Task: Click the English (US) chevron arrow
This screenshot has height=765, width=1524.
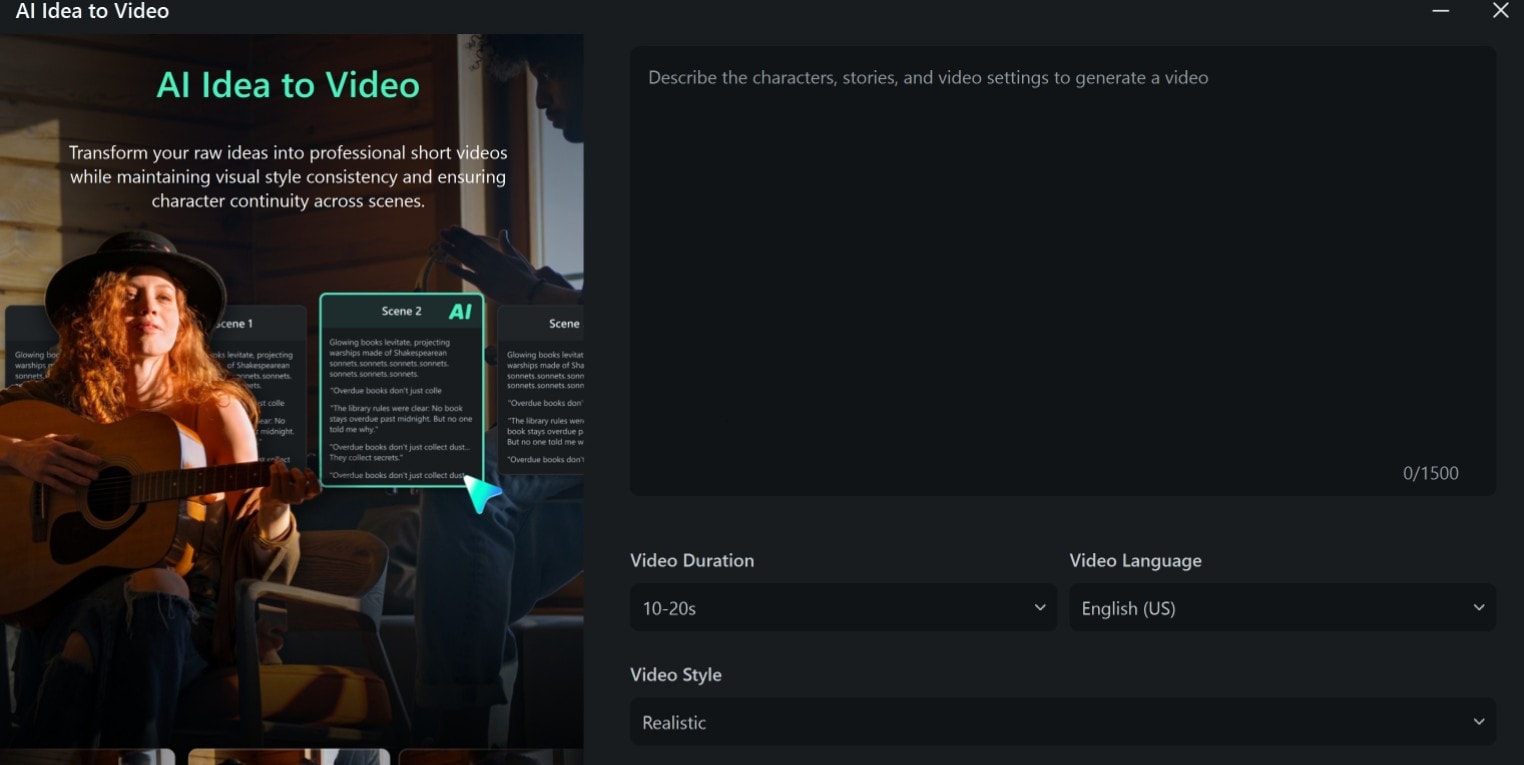Action: tap(1479, 608)
